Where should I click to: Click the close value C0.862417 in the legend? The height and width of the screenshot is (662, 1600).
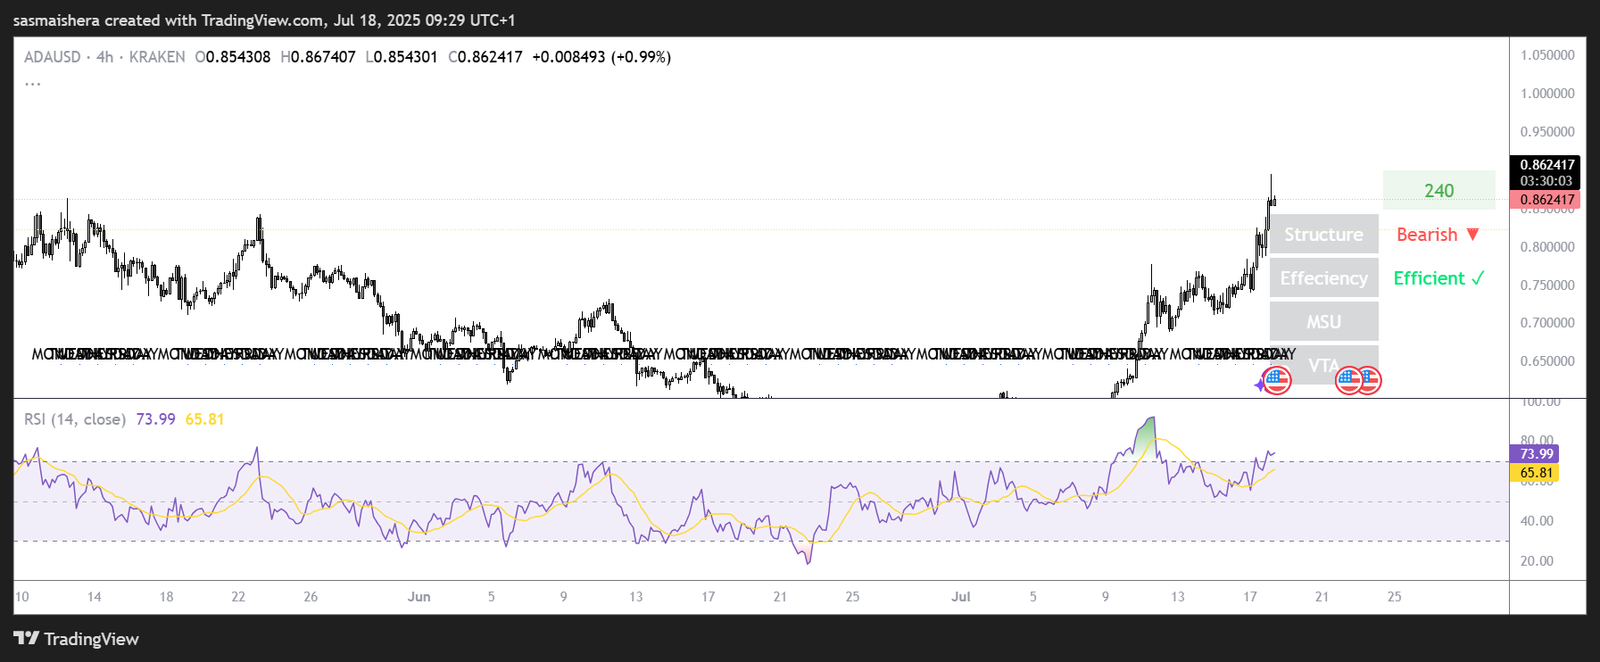[x=485, y=57]
